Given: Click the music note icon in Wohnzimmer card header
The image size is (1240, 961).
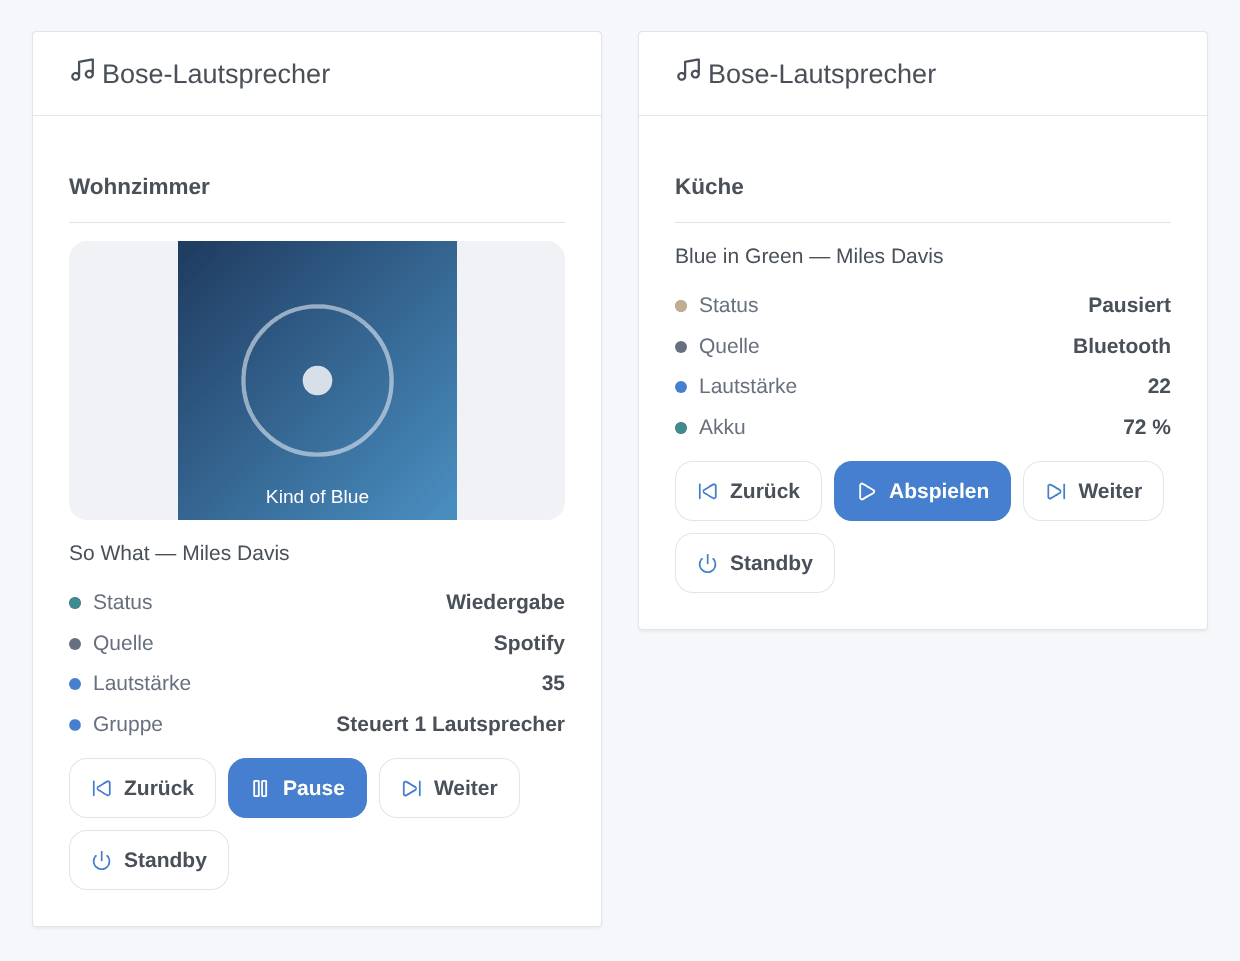Looking at the screenshot, I should click(x=82, y=70).
